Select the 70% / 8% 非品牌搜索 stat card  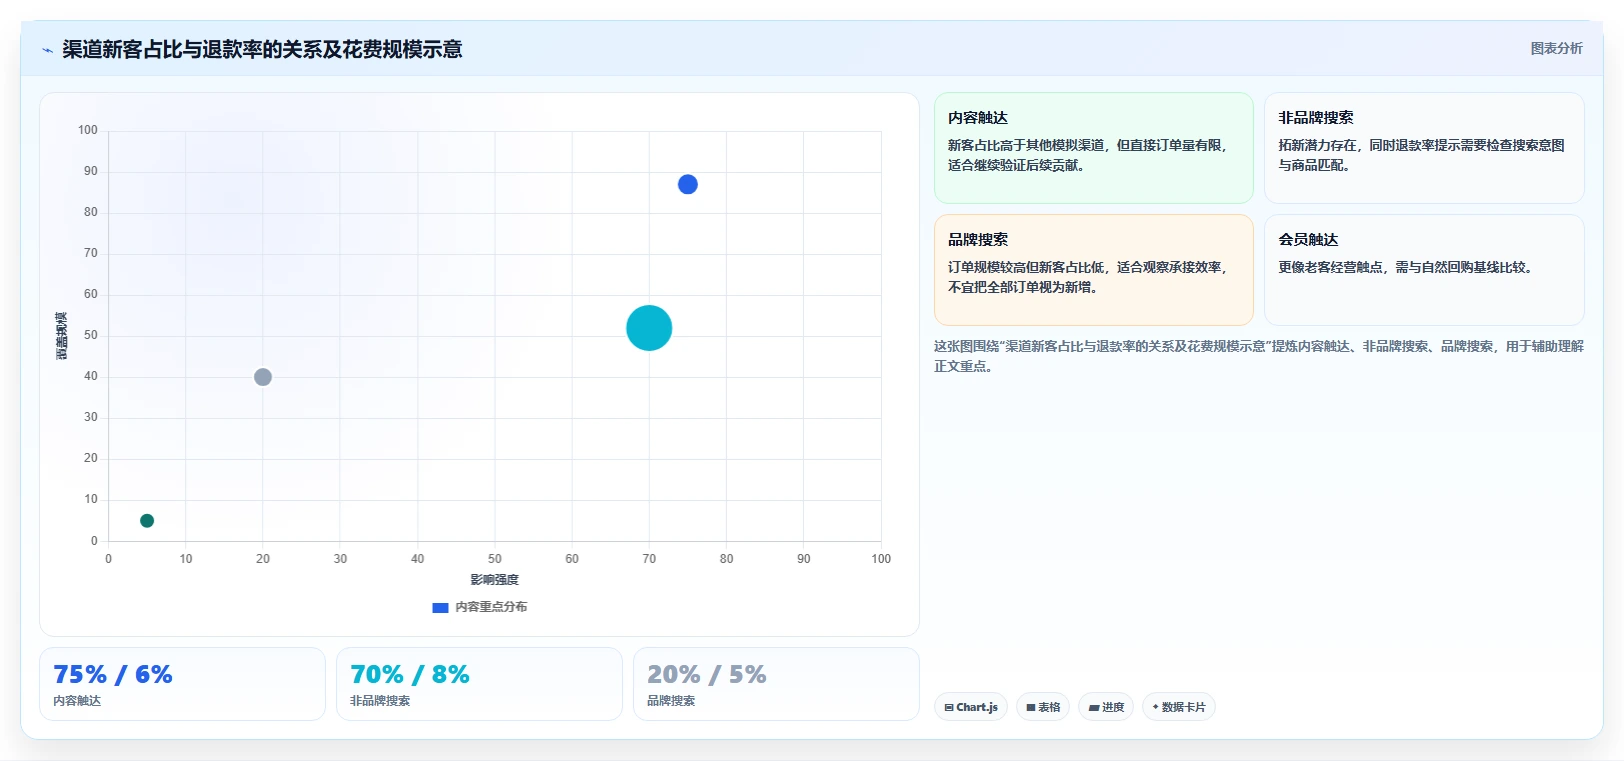coord(479,684)
